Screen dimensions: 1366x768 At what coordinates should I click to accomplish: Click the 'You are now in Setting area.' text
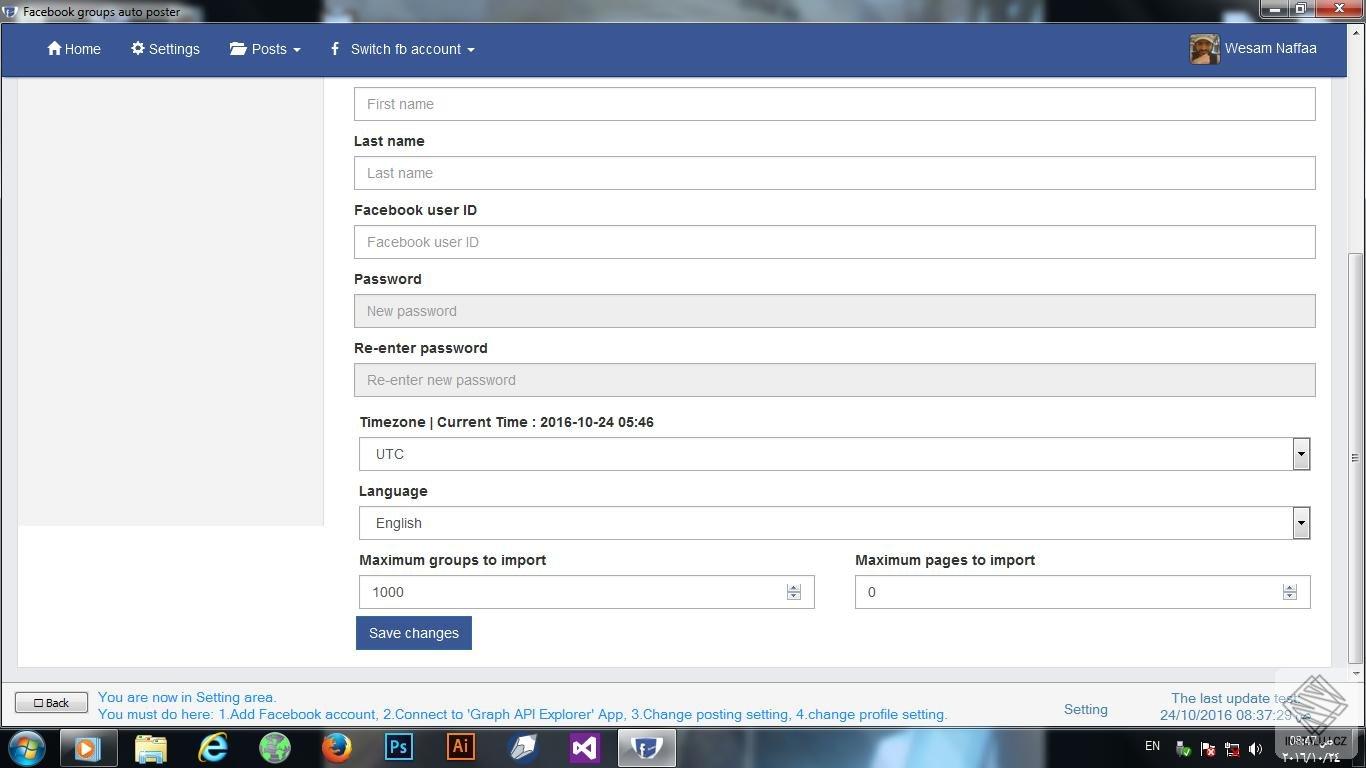[187, 697]
